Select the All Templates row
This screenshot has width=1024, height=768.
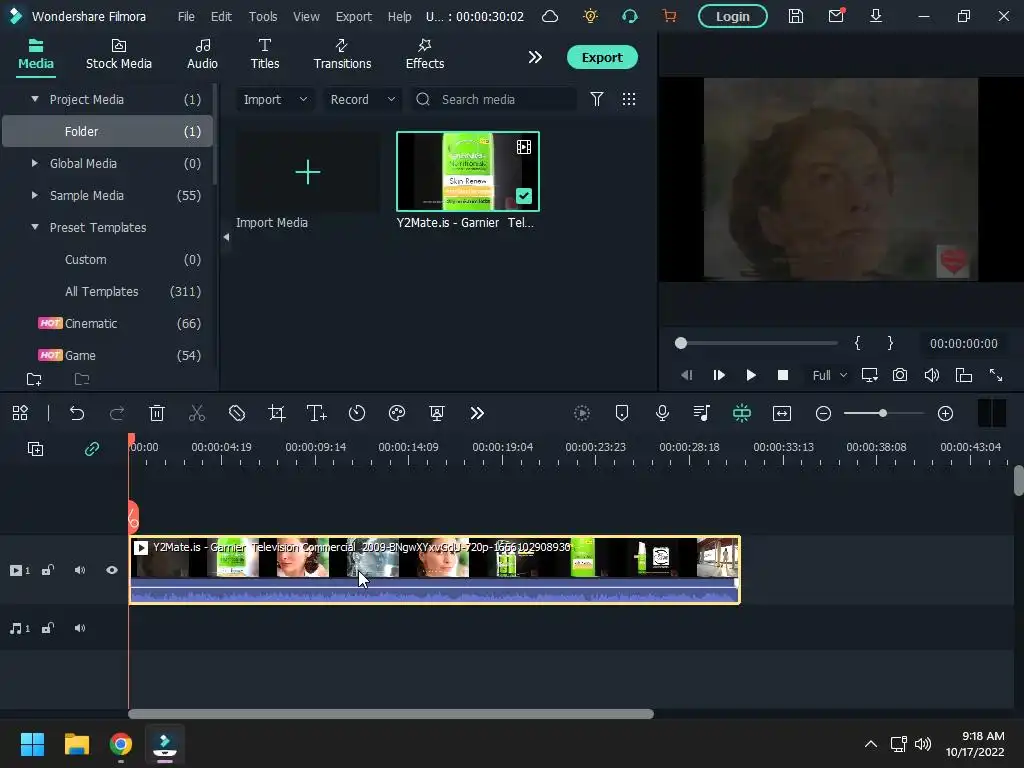108,291
